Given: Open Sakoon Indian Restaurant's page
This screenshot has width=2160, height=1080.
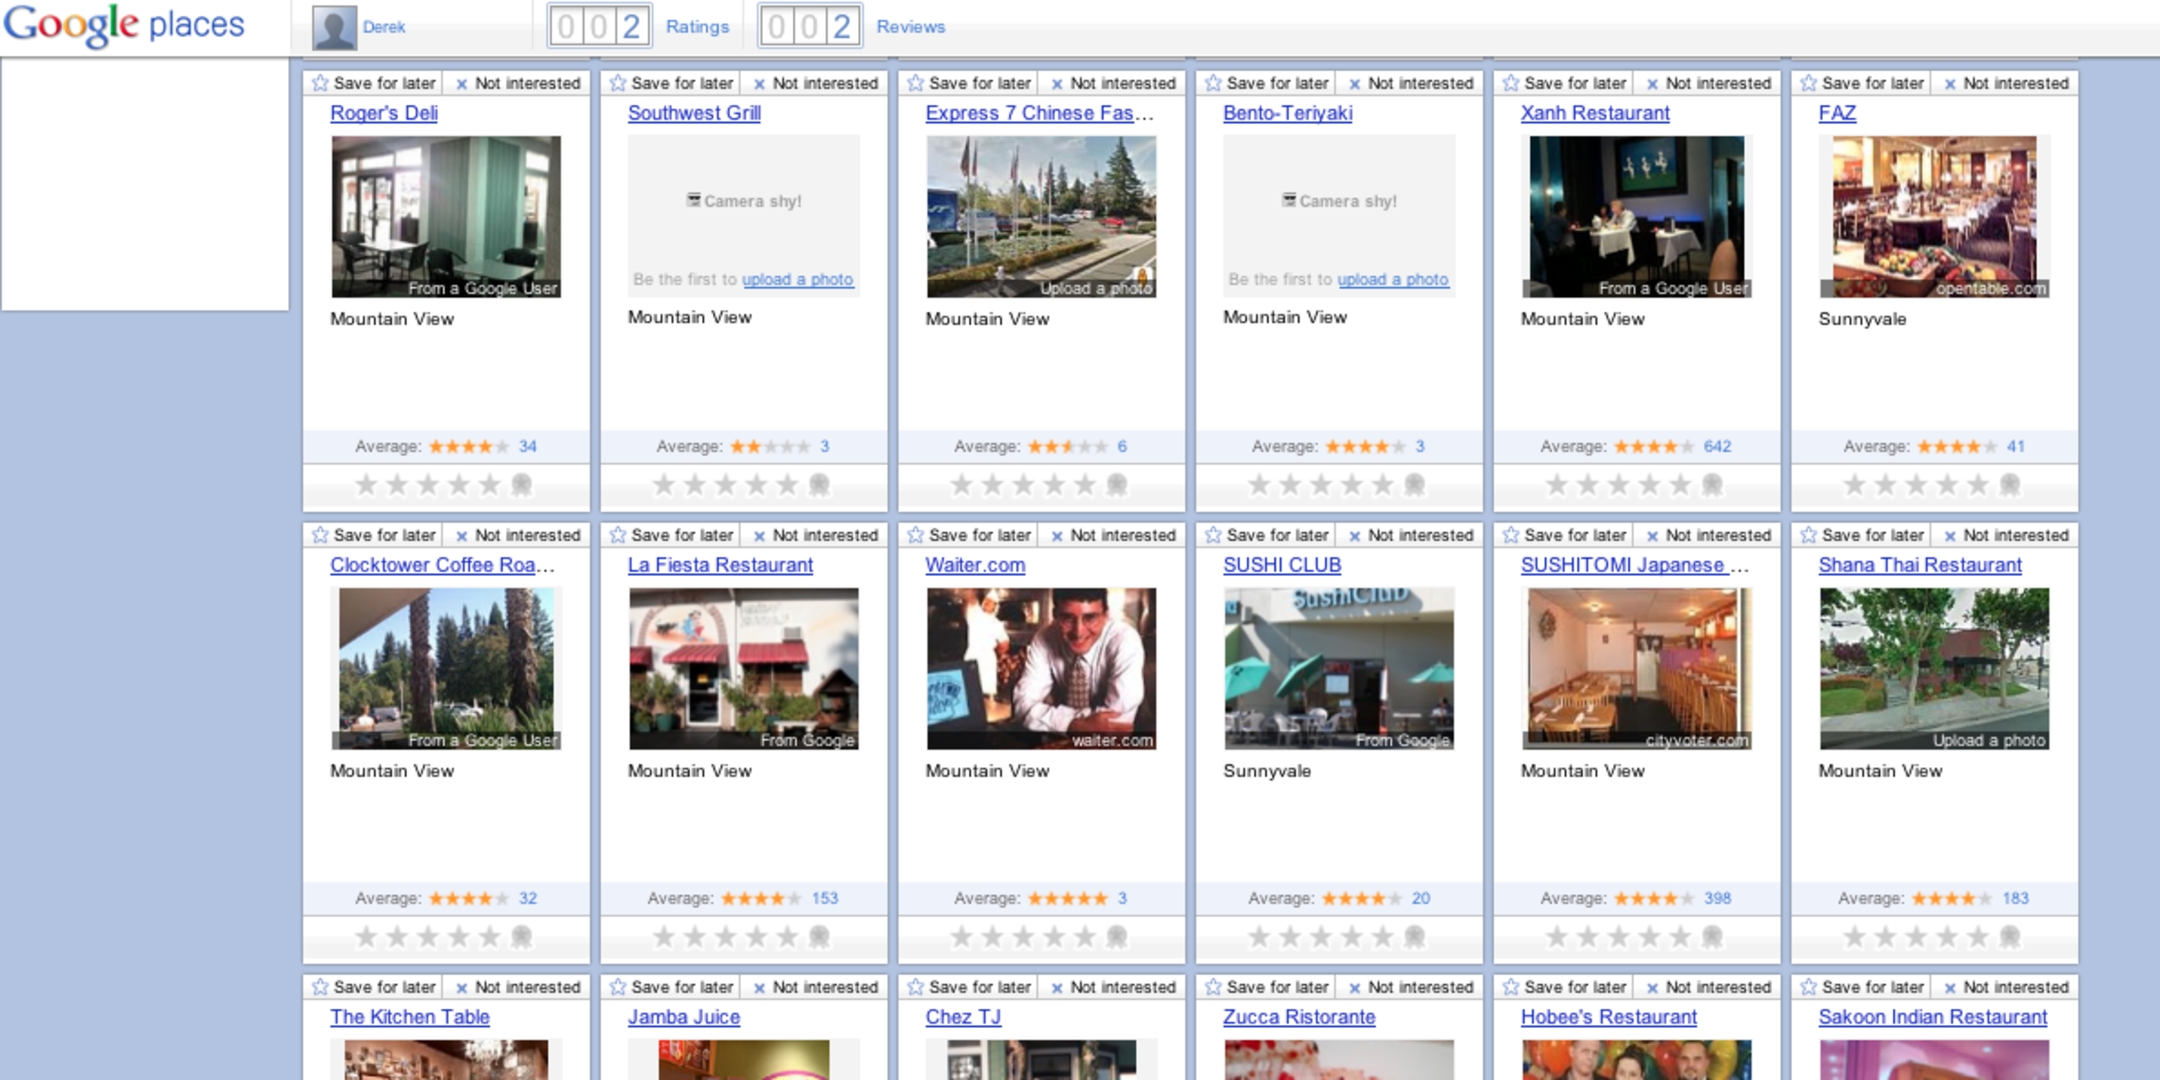Looking at the screenshot, I should [1931, 1017].
